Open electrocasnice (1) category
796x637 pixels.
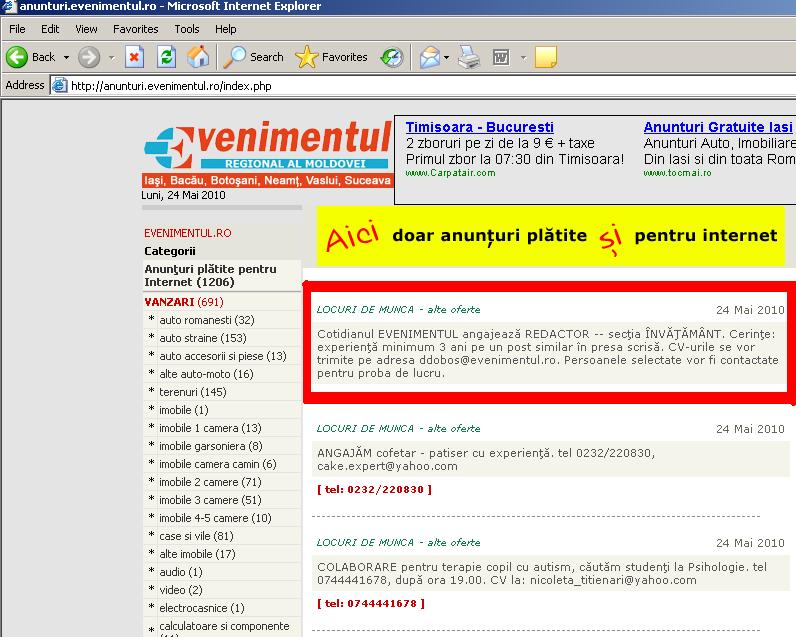tap(202, 608)
